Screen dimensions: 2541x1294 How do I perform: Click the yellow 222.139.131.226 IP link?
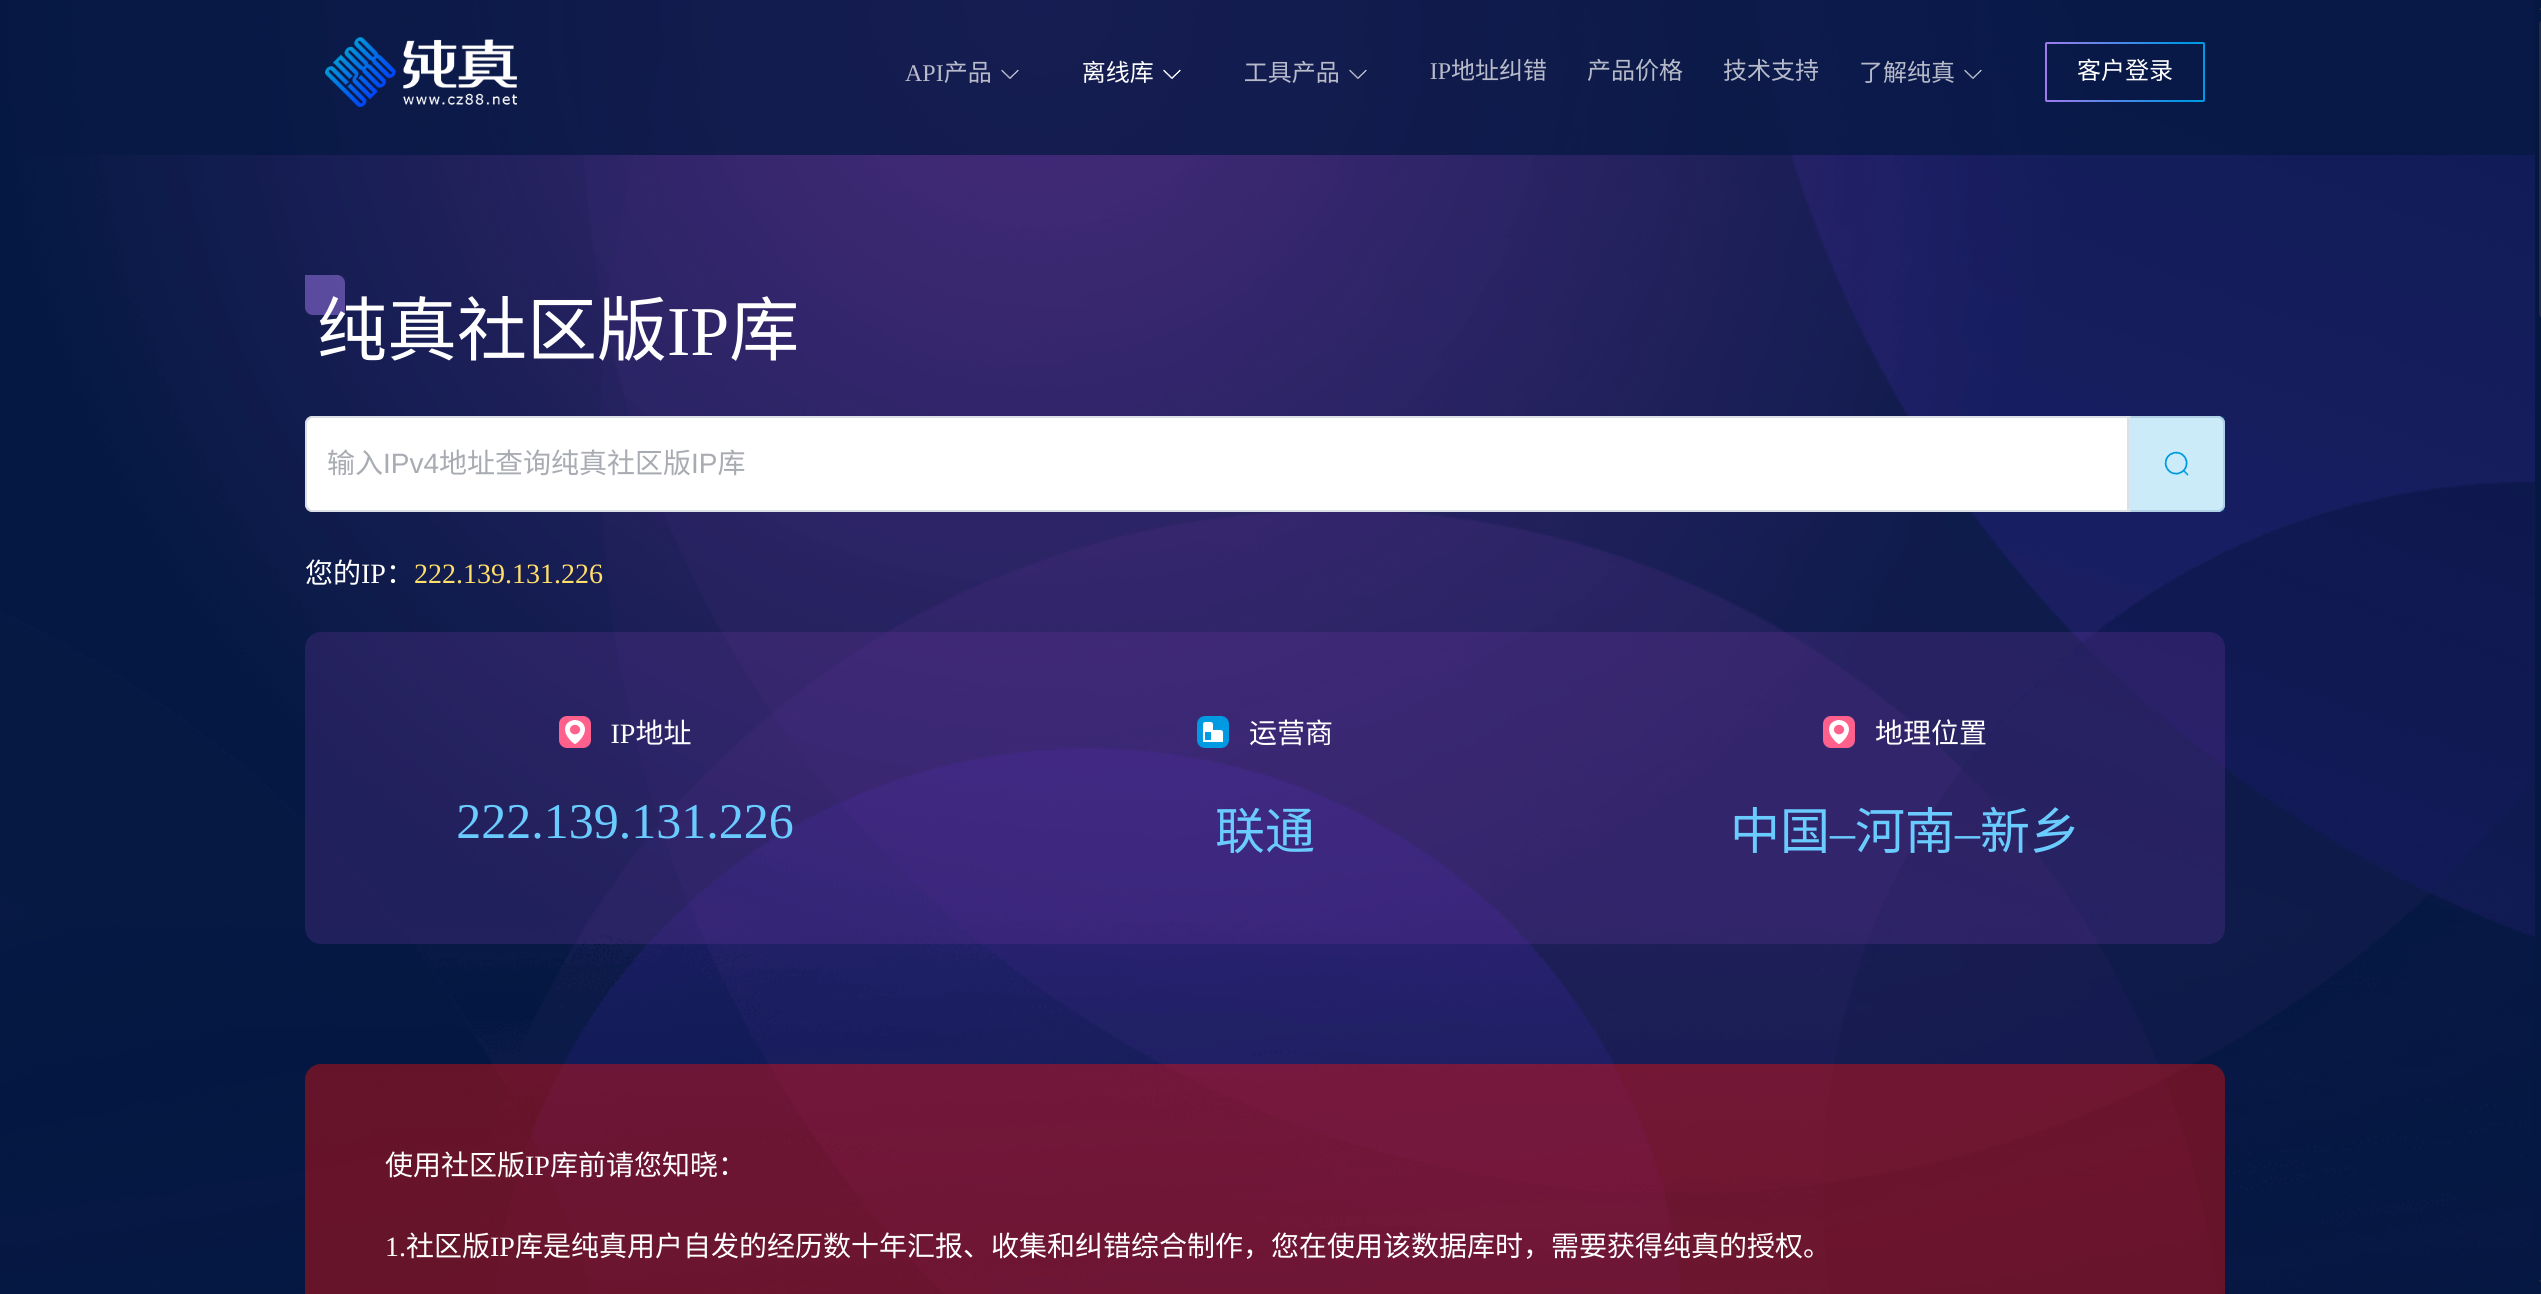pyautogui.click(x=508, y=574)
